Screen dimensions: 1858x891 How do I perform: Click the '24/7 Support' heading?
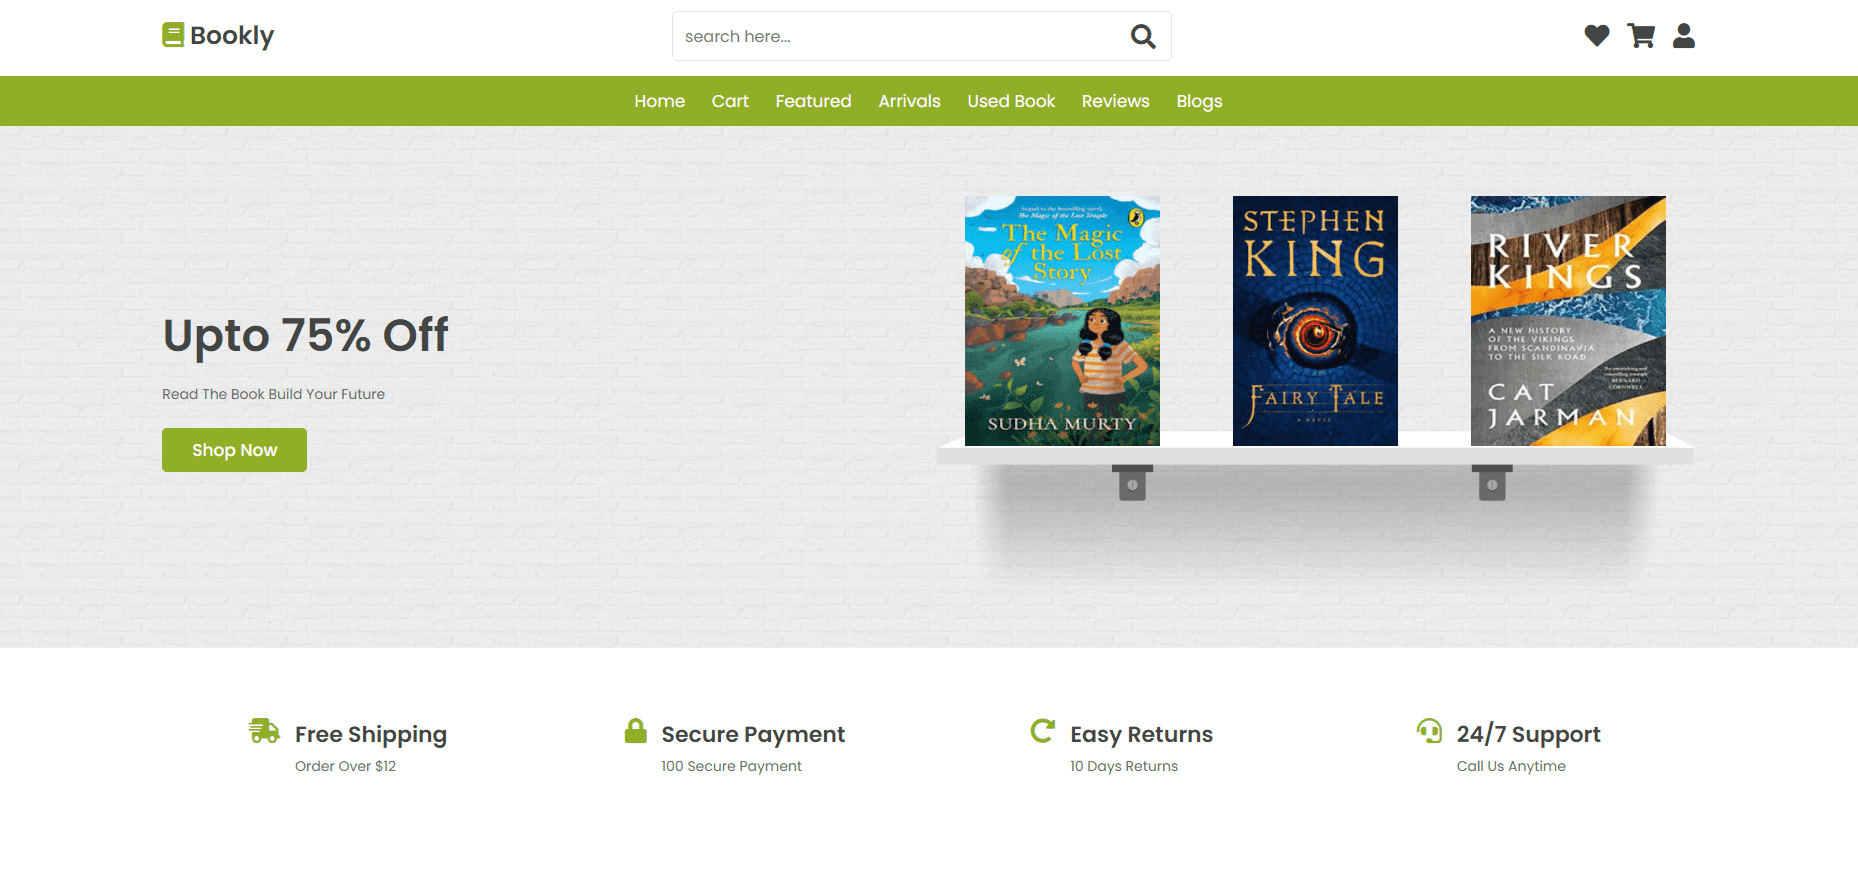[x=1528, y=734]
